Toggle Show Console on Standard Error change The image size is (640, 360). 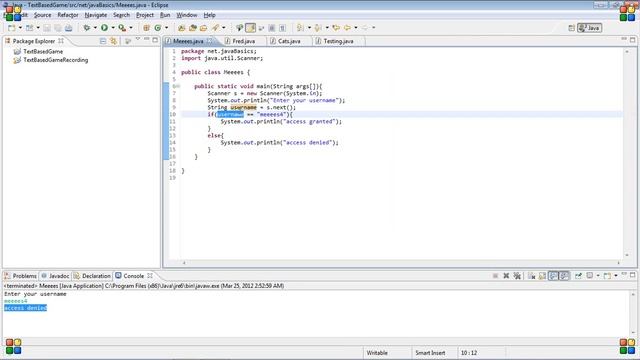click(x=564, y=276)
